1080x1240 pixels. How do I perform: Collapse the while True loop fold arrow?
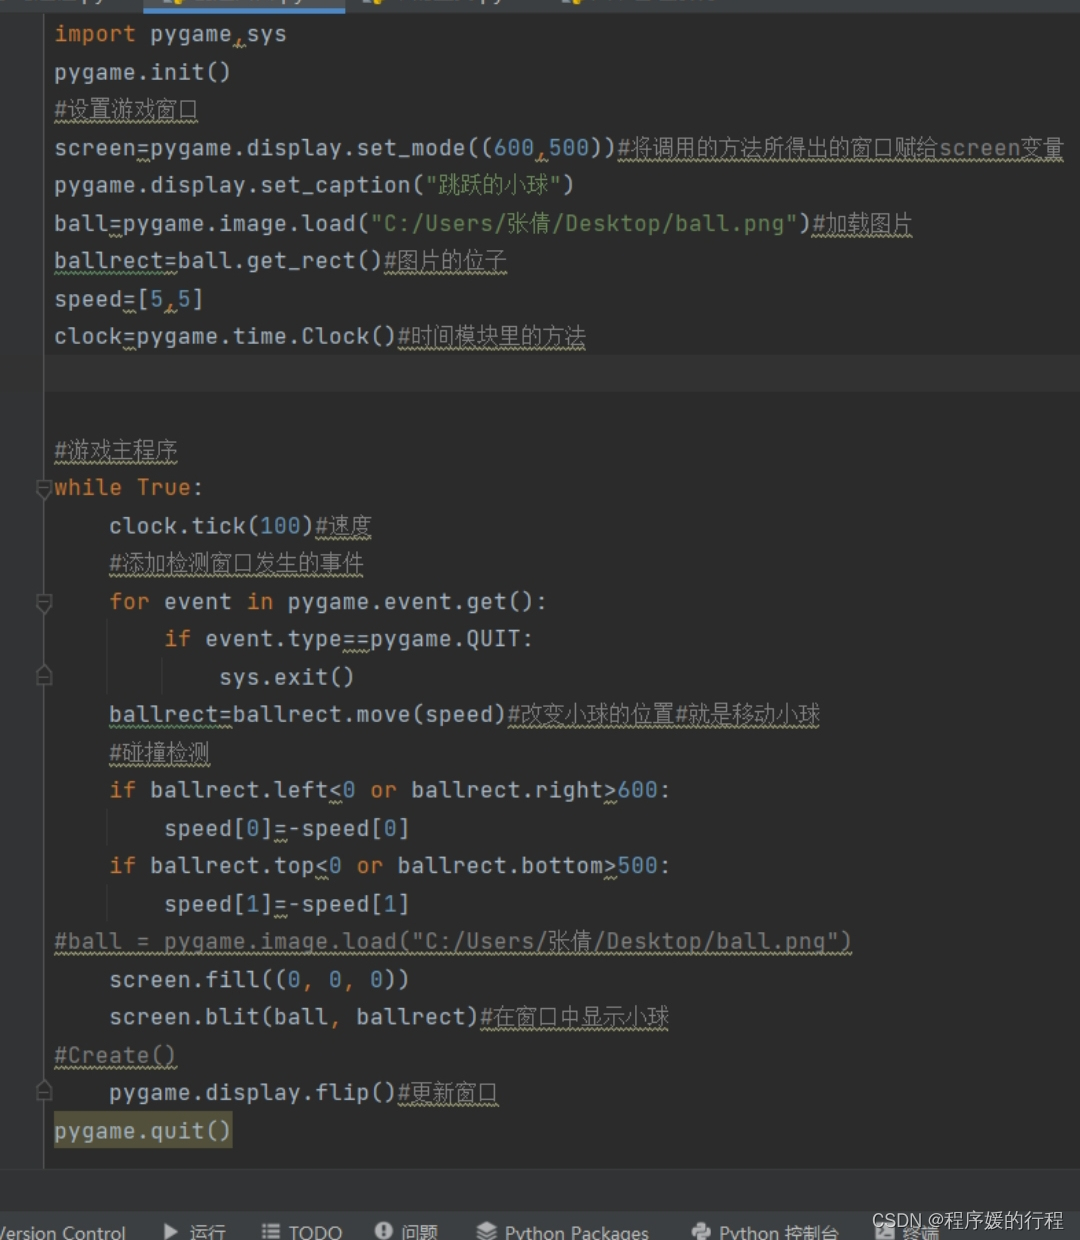click(x=44, y=489)
